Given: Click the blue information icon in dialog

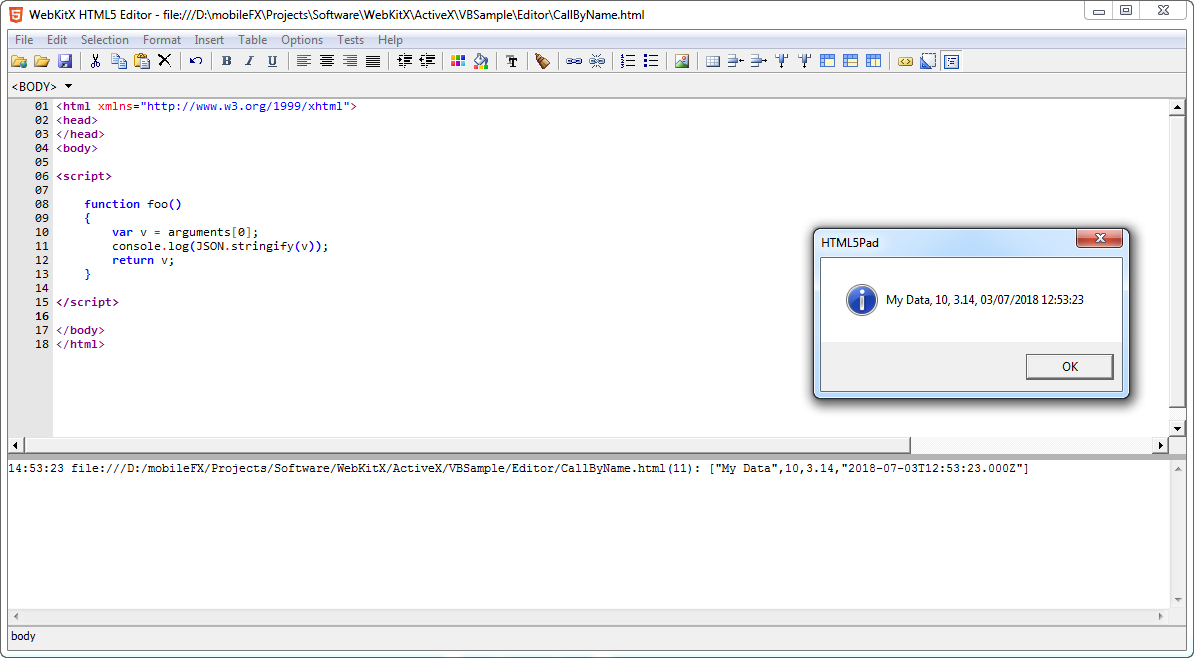Looking at the screenshot, I should (x=861, y=300).
